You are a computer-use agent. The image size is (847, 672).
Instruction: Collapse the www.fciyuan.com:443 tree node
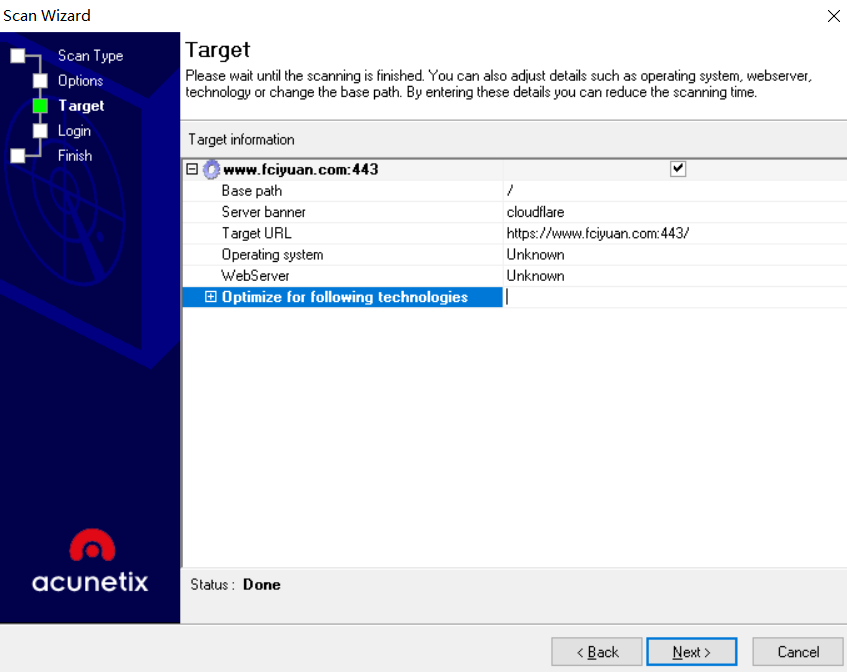click(x=192, y=169)
